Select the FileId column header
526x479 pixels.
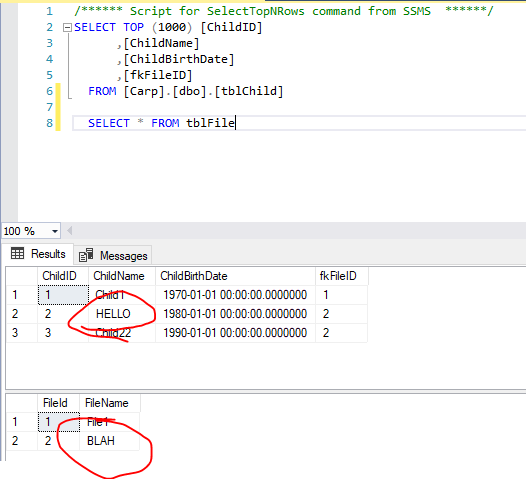click(x=59, y=403)
